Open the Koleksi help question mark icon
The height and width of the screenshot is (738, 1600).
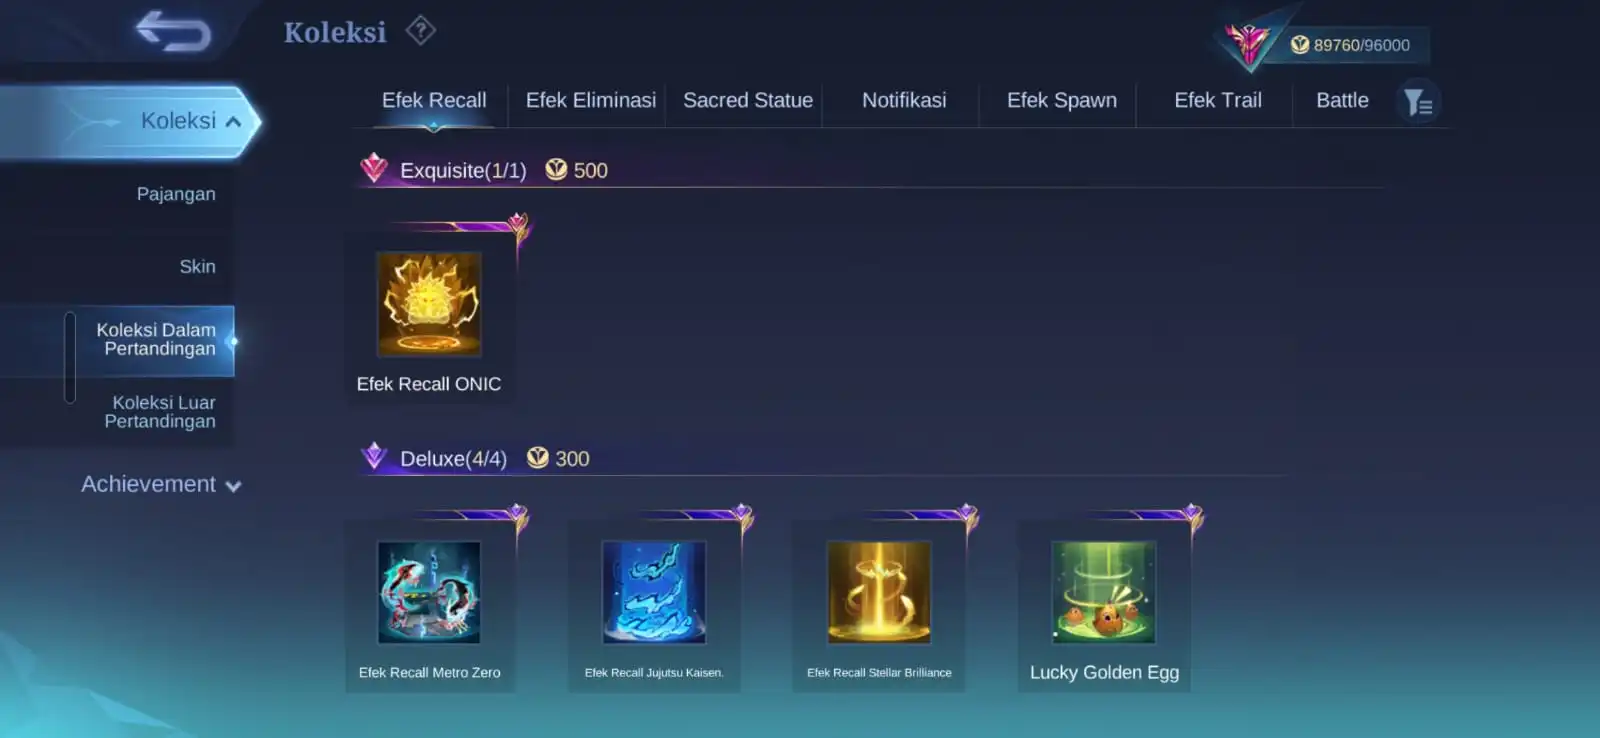(421, 31)
